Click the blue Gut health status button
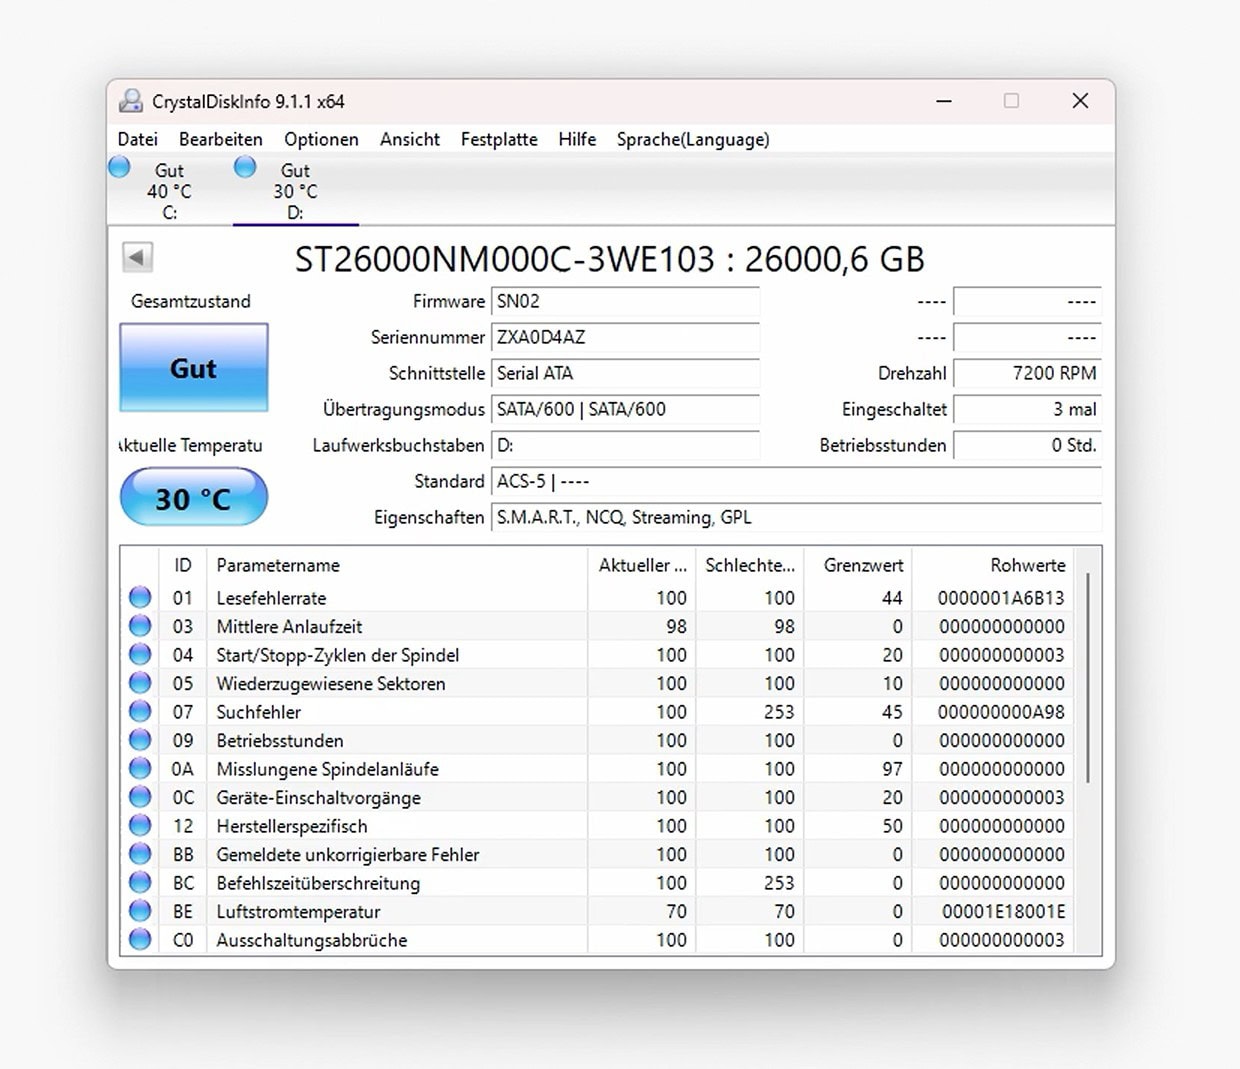Screen dimensions: 1240x1069 (194, 367)
